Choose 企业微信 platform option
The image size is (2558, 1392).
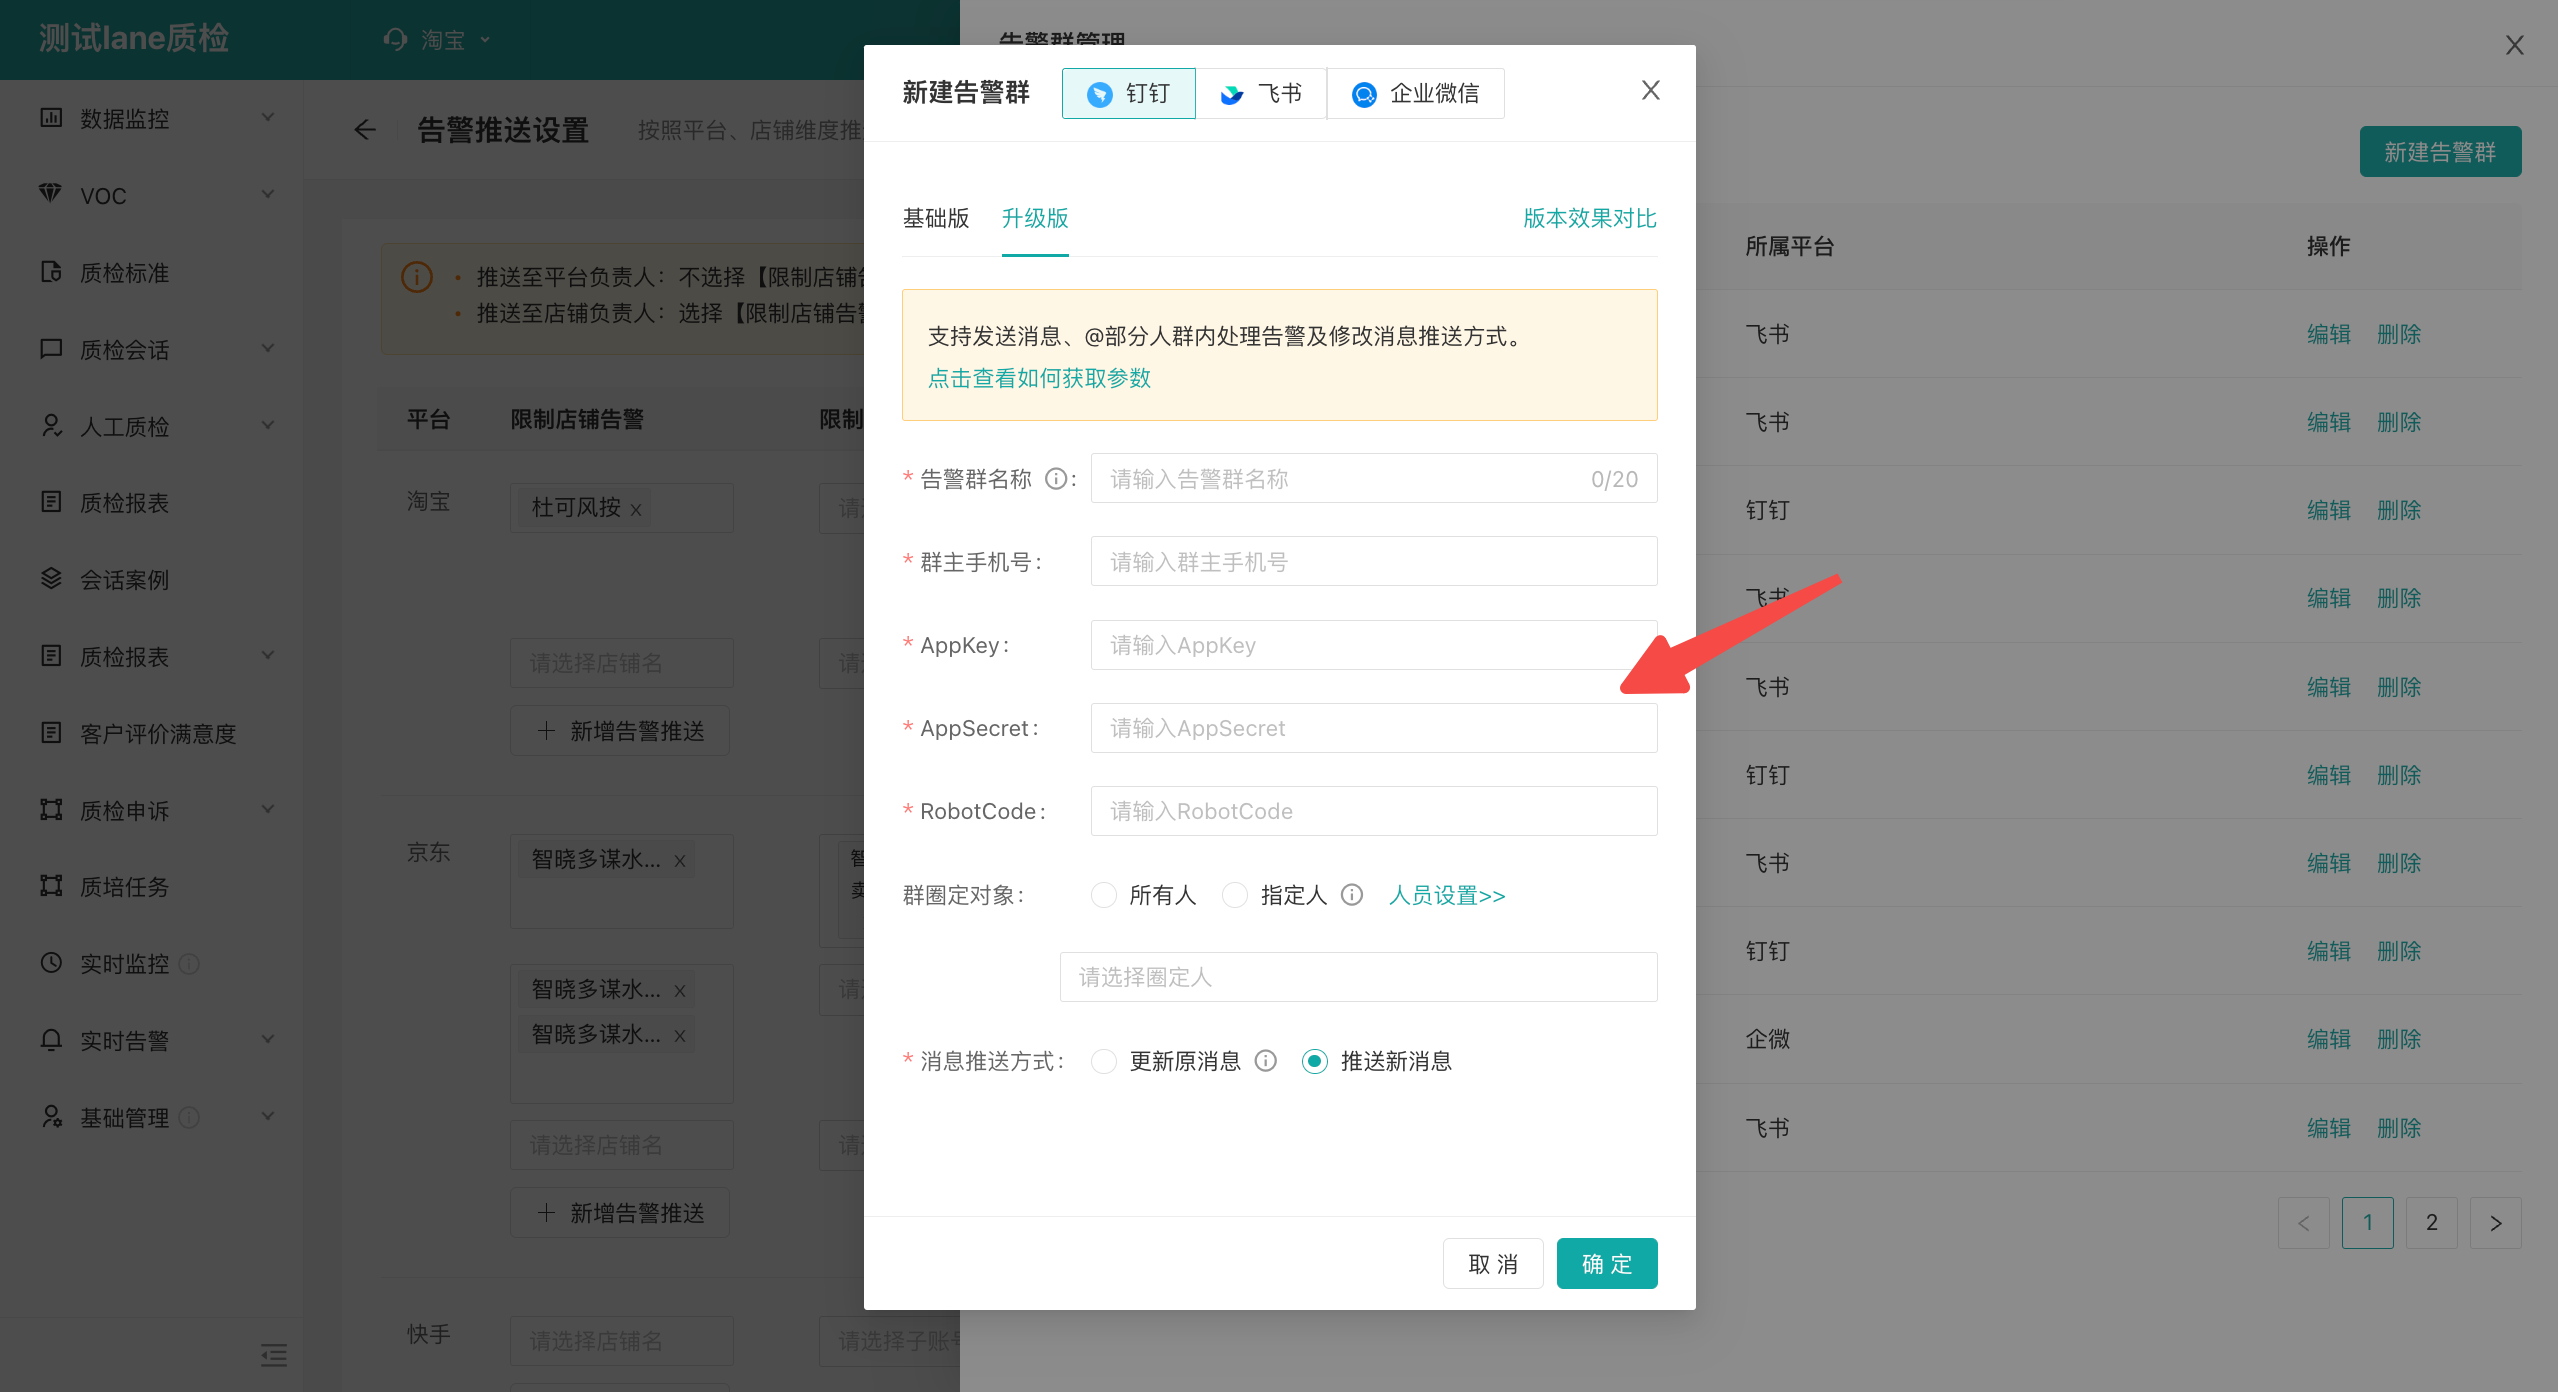pos(1416,93)
